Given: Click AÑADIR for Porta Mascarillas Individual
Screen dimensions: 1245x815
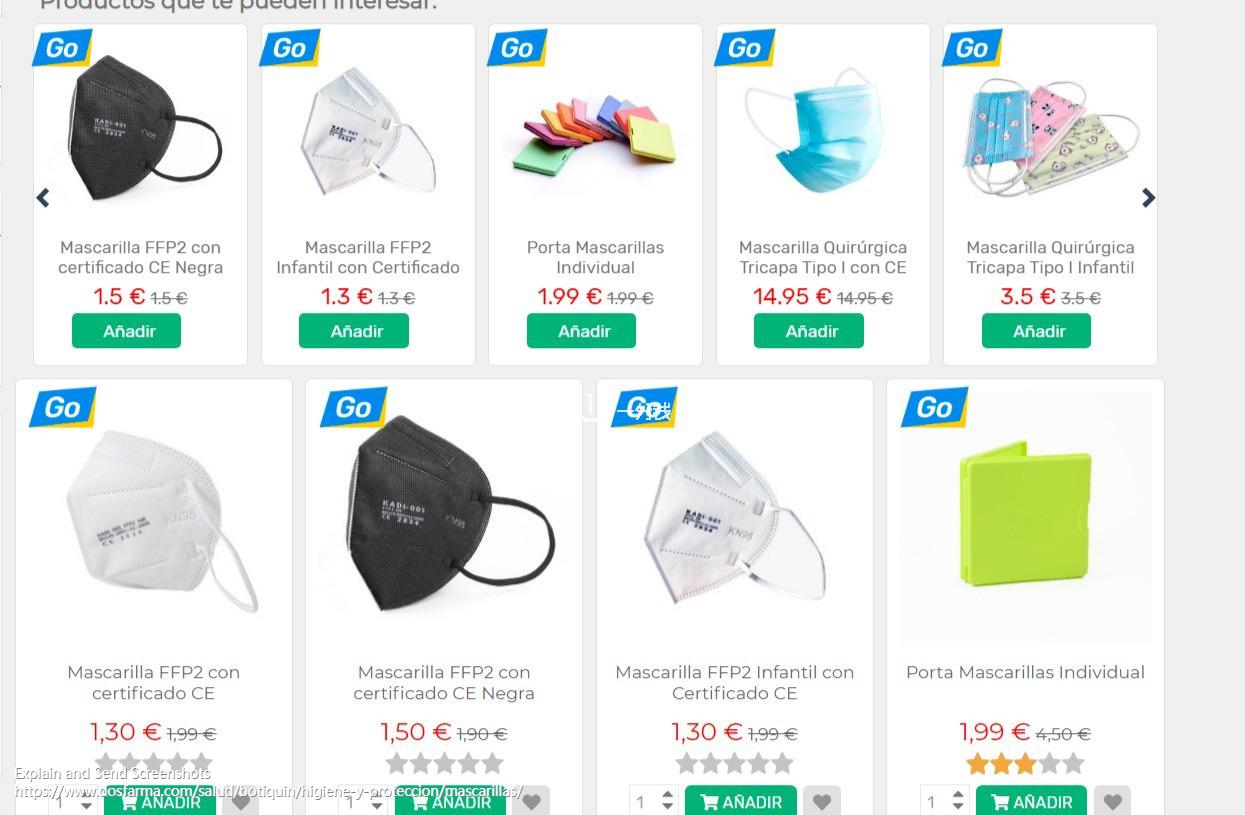Looking at the screenshot, I should pos(1031,801).
